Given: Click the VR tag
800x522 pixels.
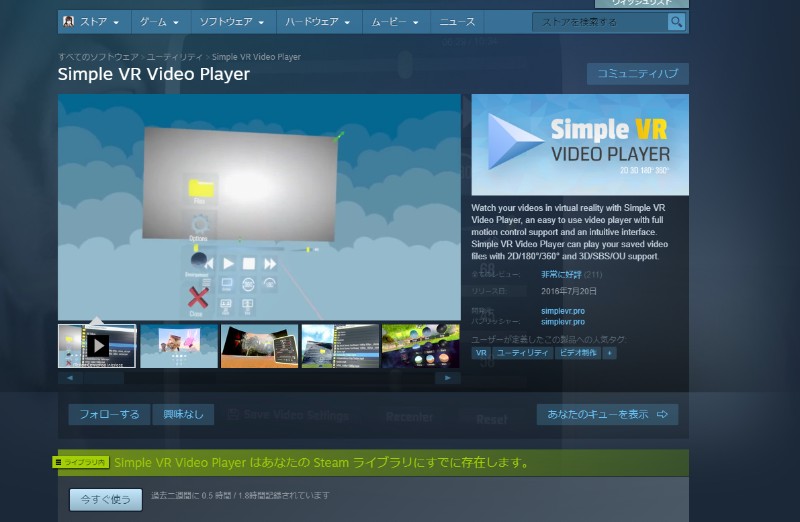Looking at the screenshot, I should tap(481, 353).
